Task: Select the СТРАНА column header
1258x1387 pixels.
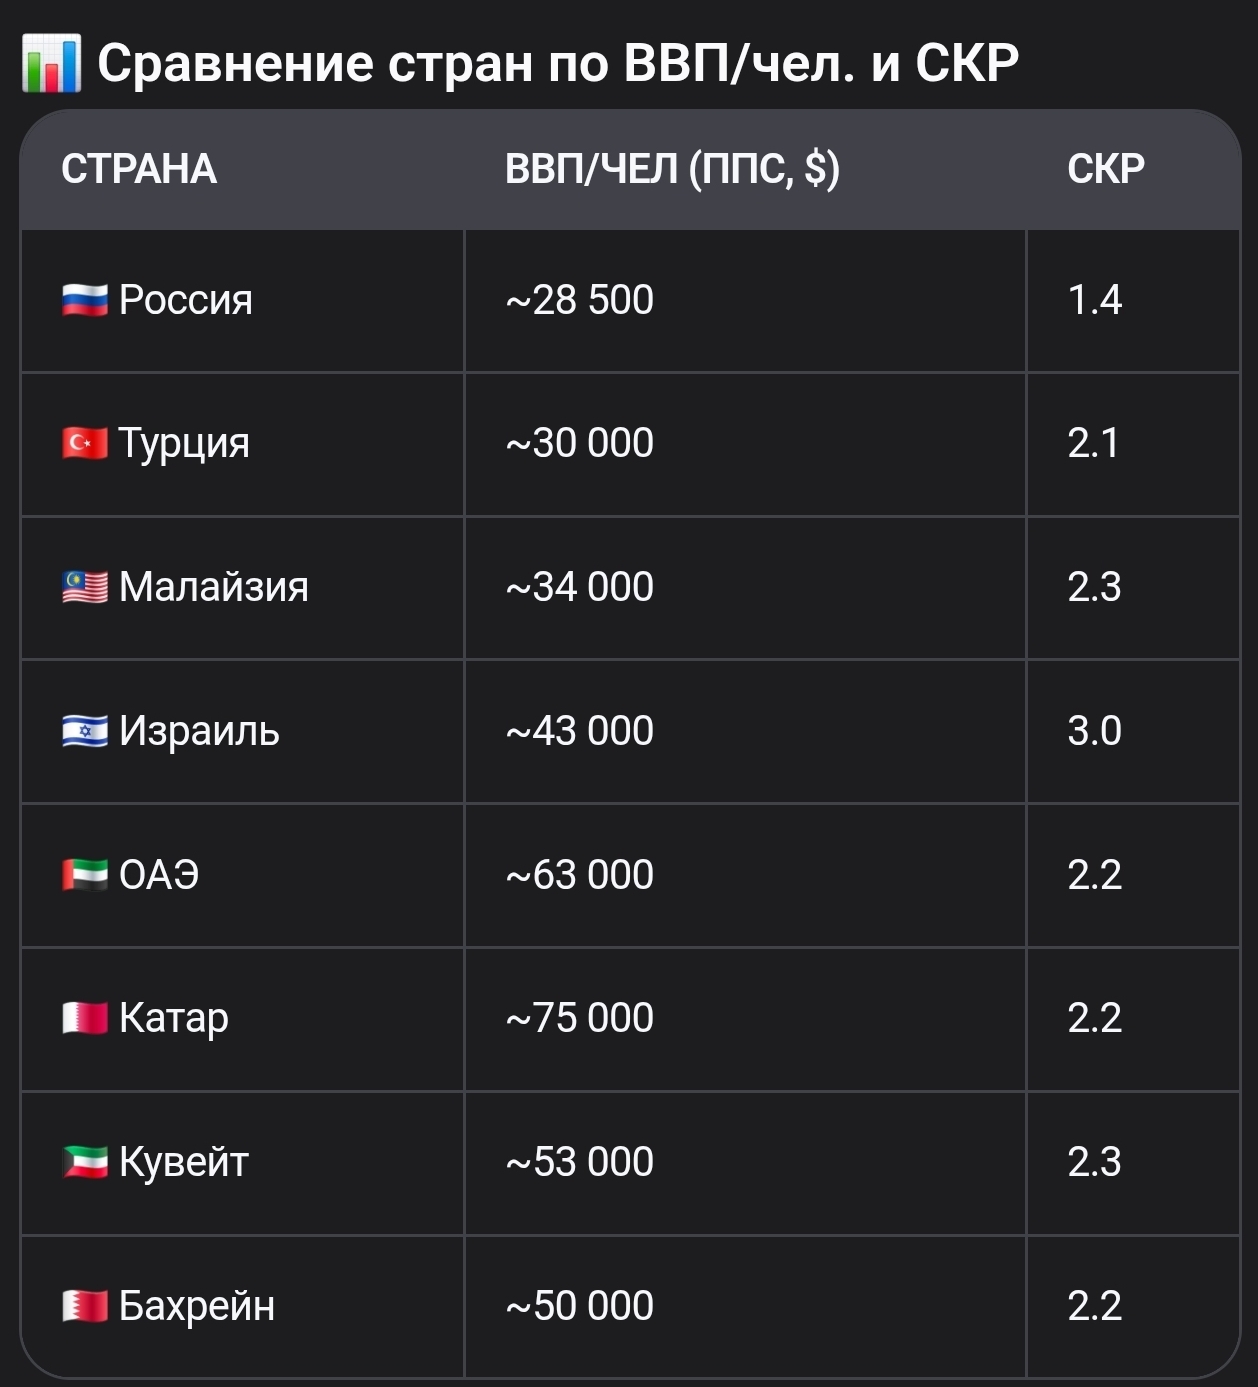Action: click(x=139, y=169)
